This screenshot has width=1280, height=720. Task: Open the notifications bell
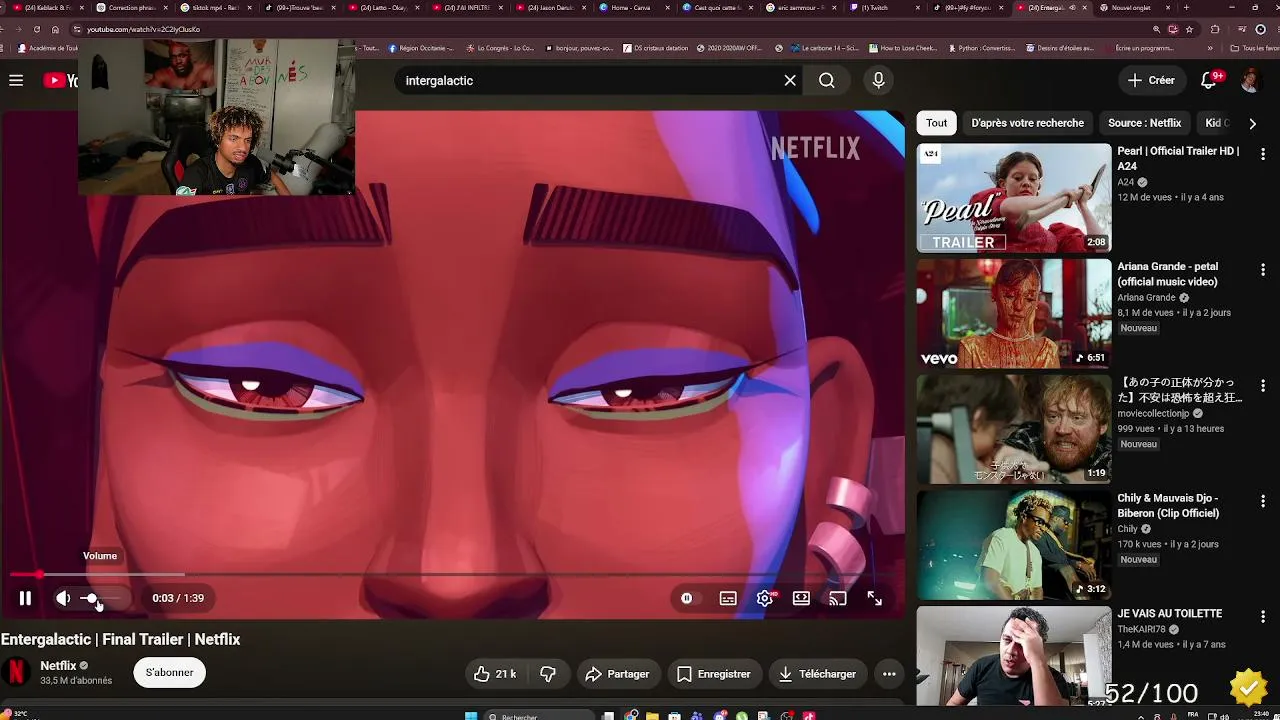[x=1209, y=80]
